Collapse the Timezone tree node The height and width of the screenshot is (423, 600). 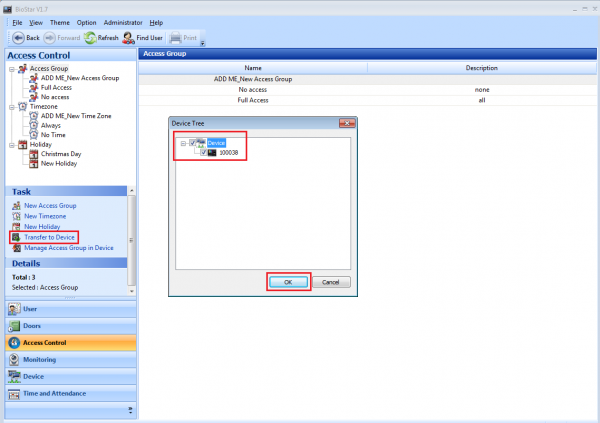click(10, 106)
